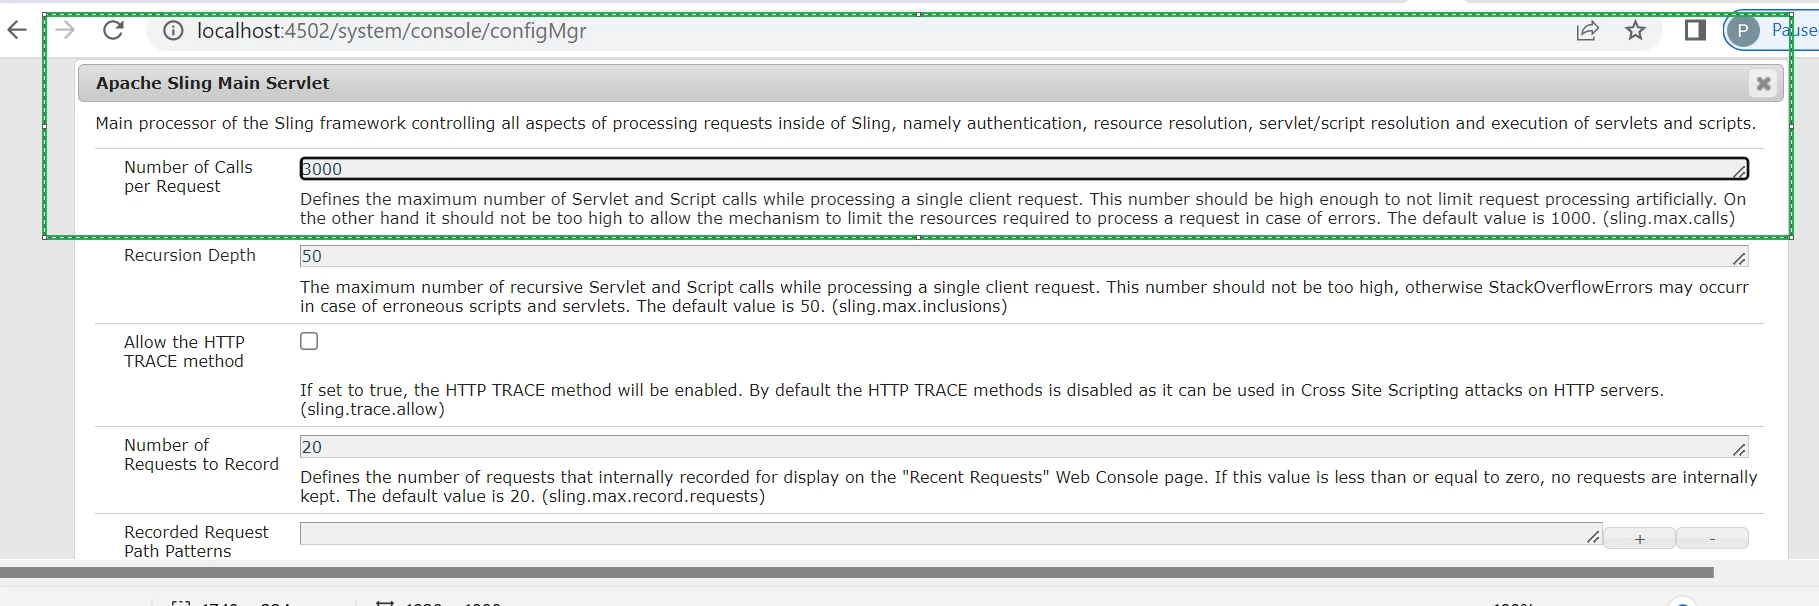The image size is (1819, 606).
Task: Click the 'Recorded Request Path Patterns' label
Action: click(x=196, y=542)
